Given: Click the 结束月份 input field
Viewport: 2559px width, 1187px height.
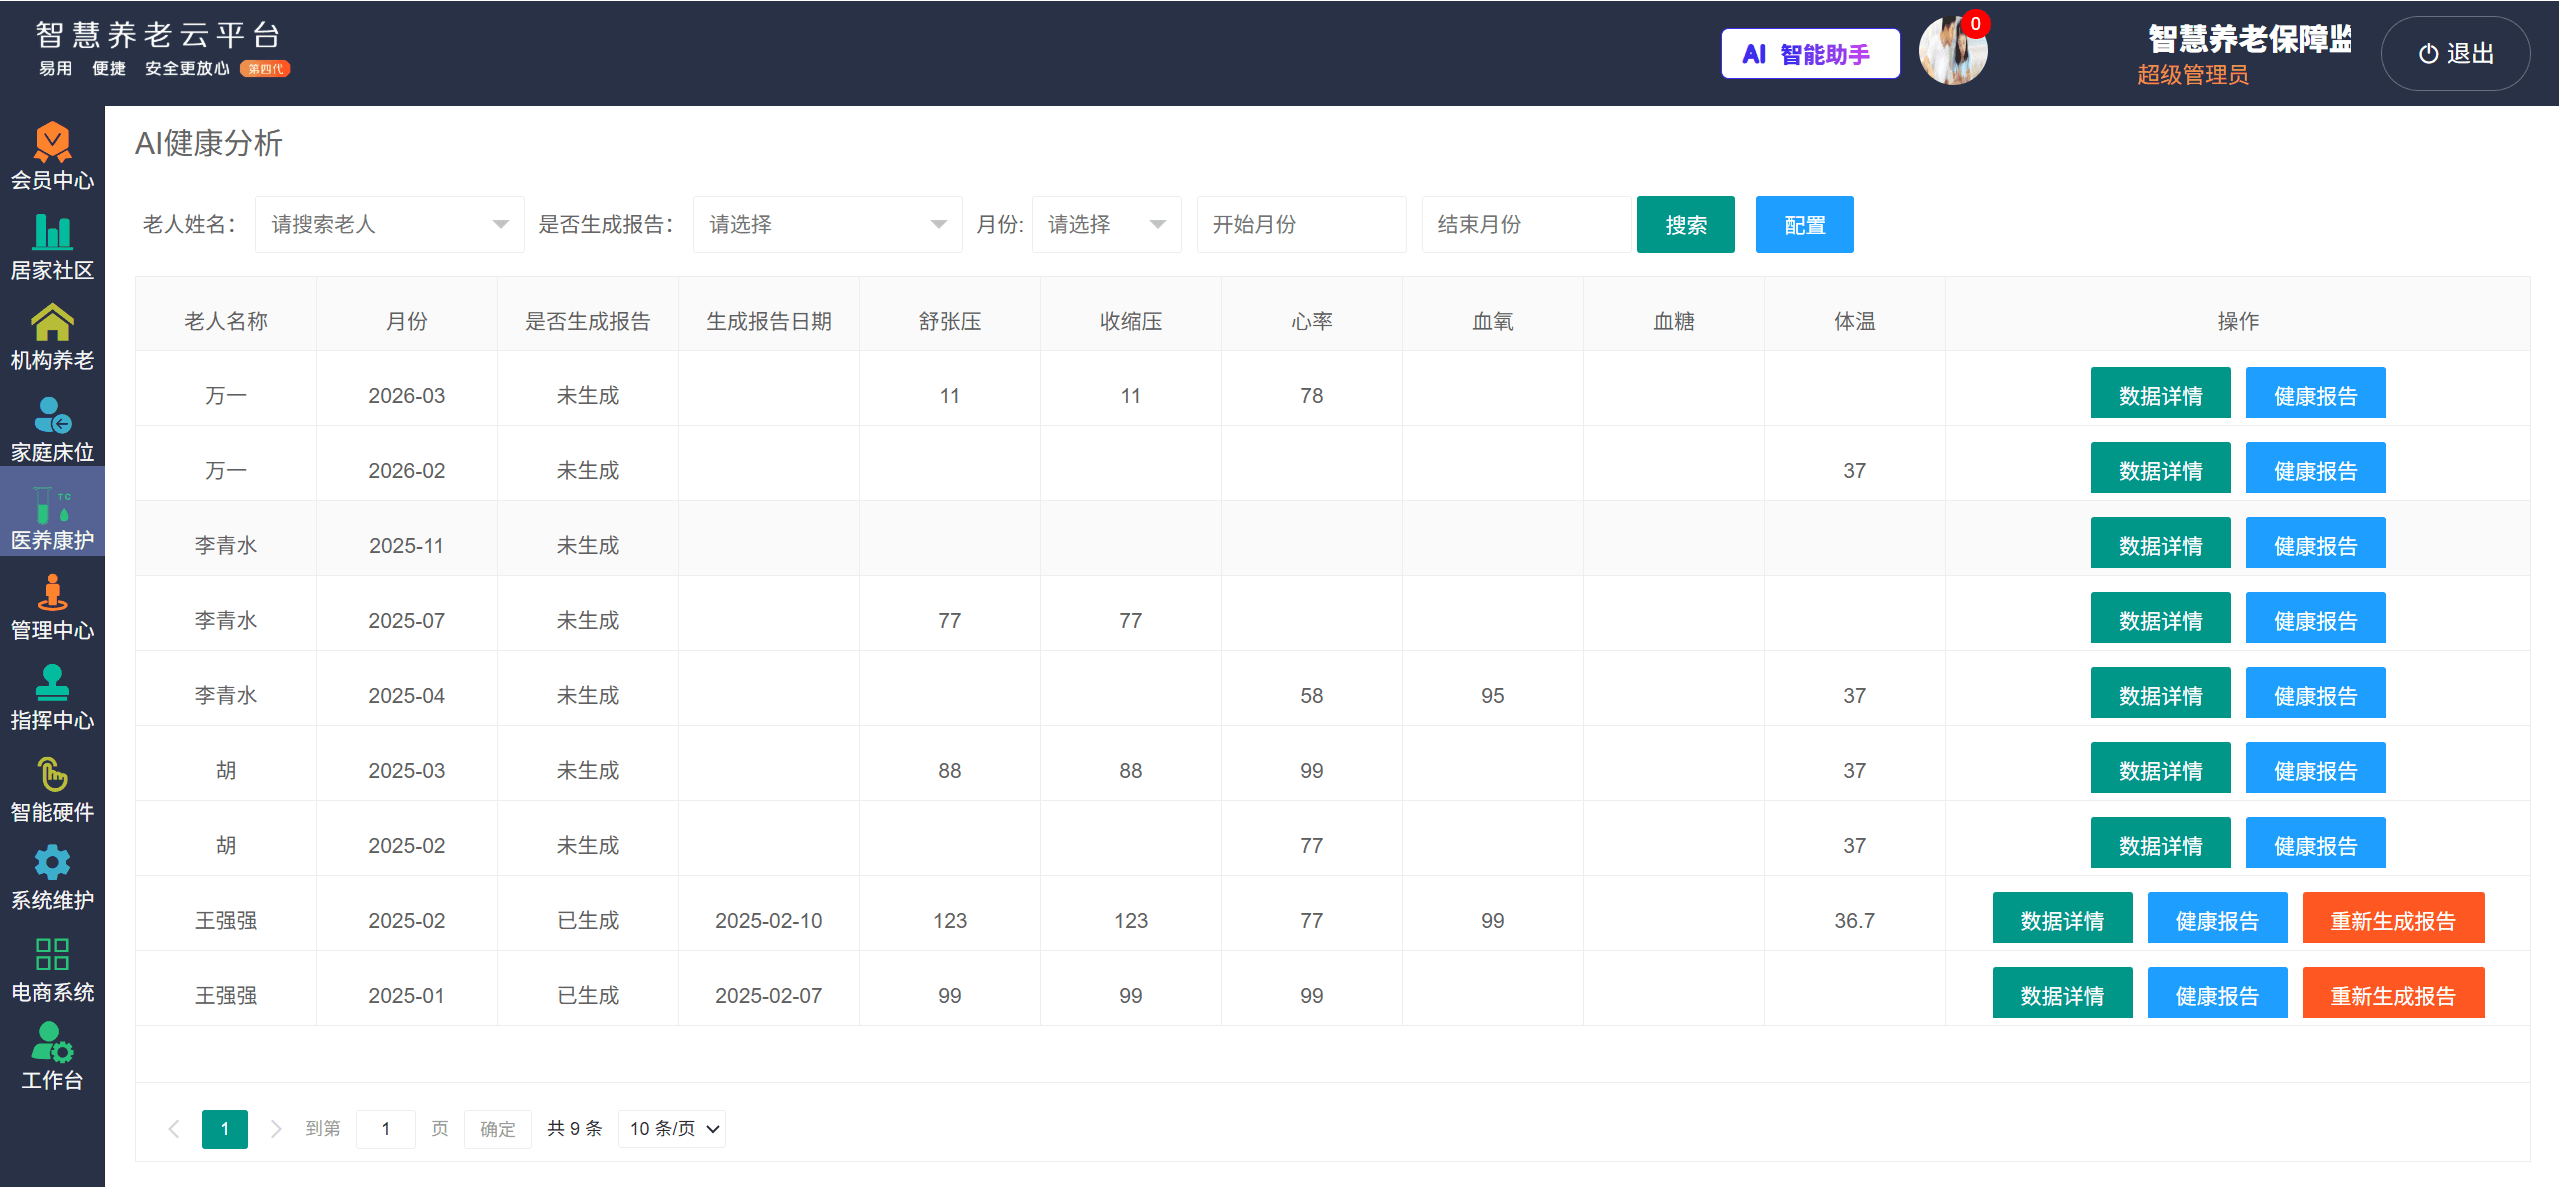Looking at the screenshot, I should pos(1525,225).
